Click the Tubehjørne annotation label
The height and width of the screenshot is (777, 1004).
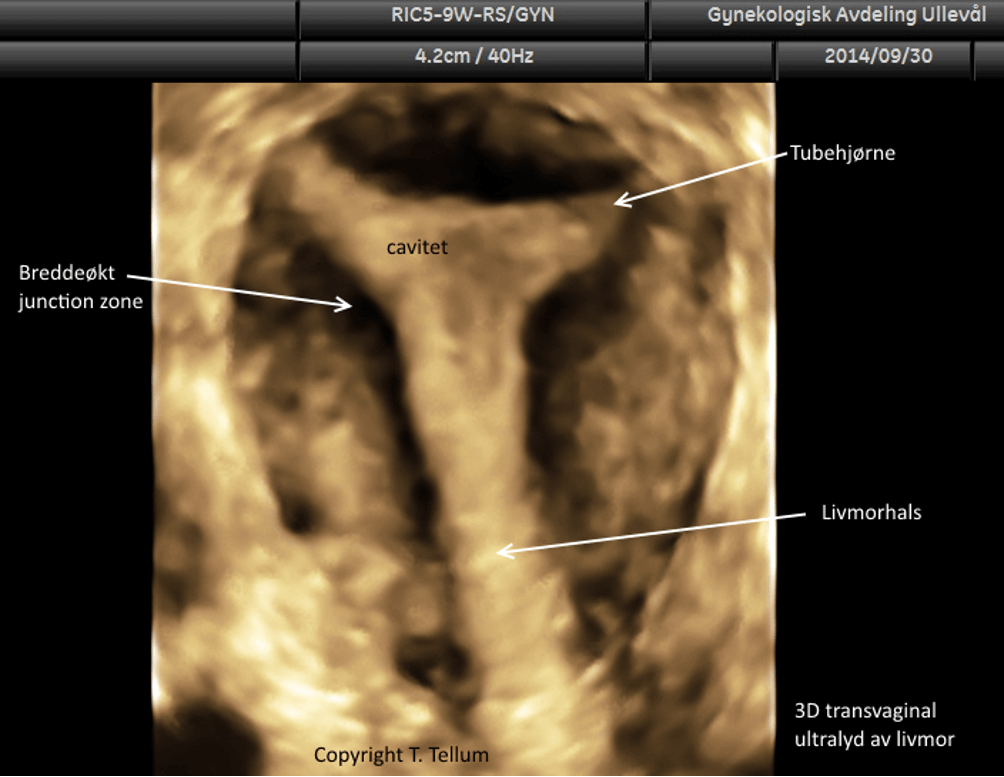click(x=842, y=153)
